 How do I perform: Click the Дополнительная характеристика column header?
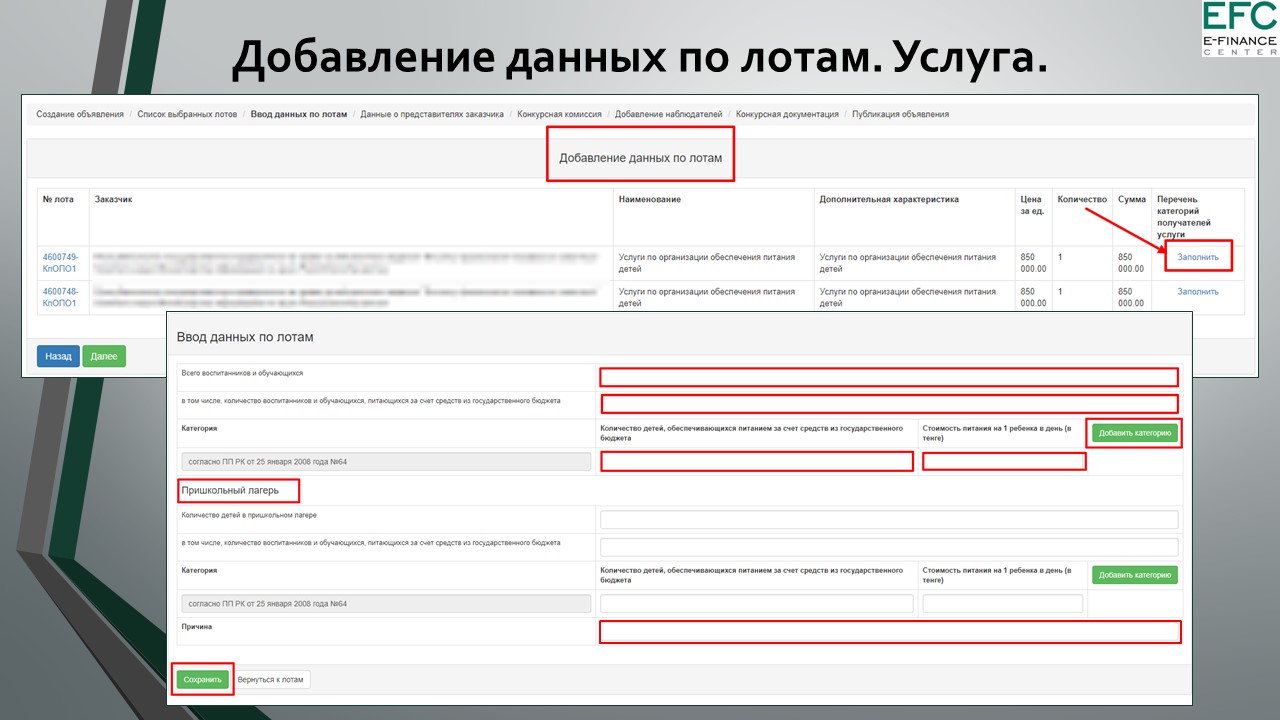pyautogui.click(x=889, y=199)
